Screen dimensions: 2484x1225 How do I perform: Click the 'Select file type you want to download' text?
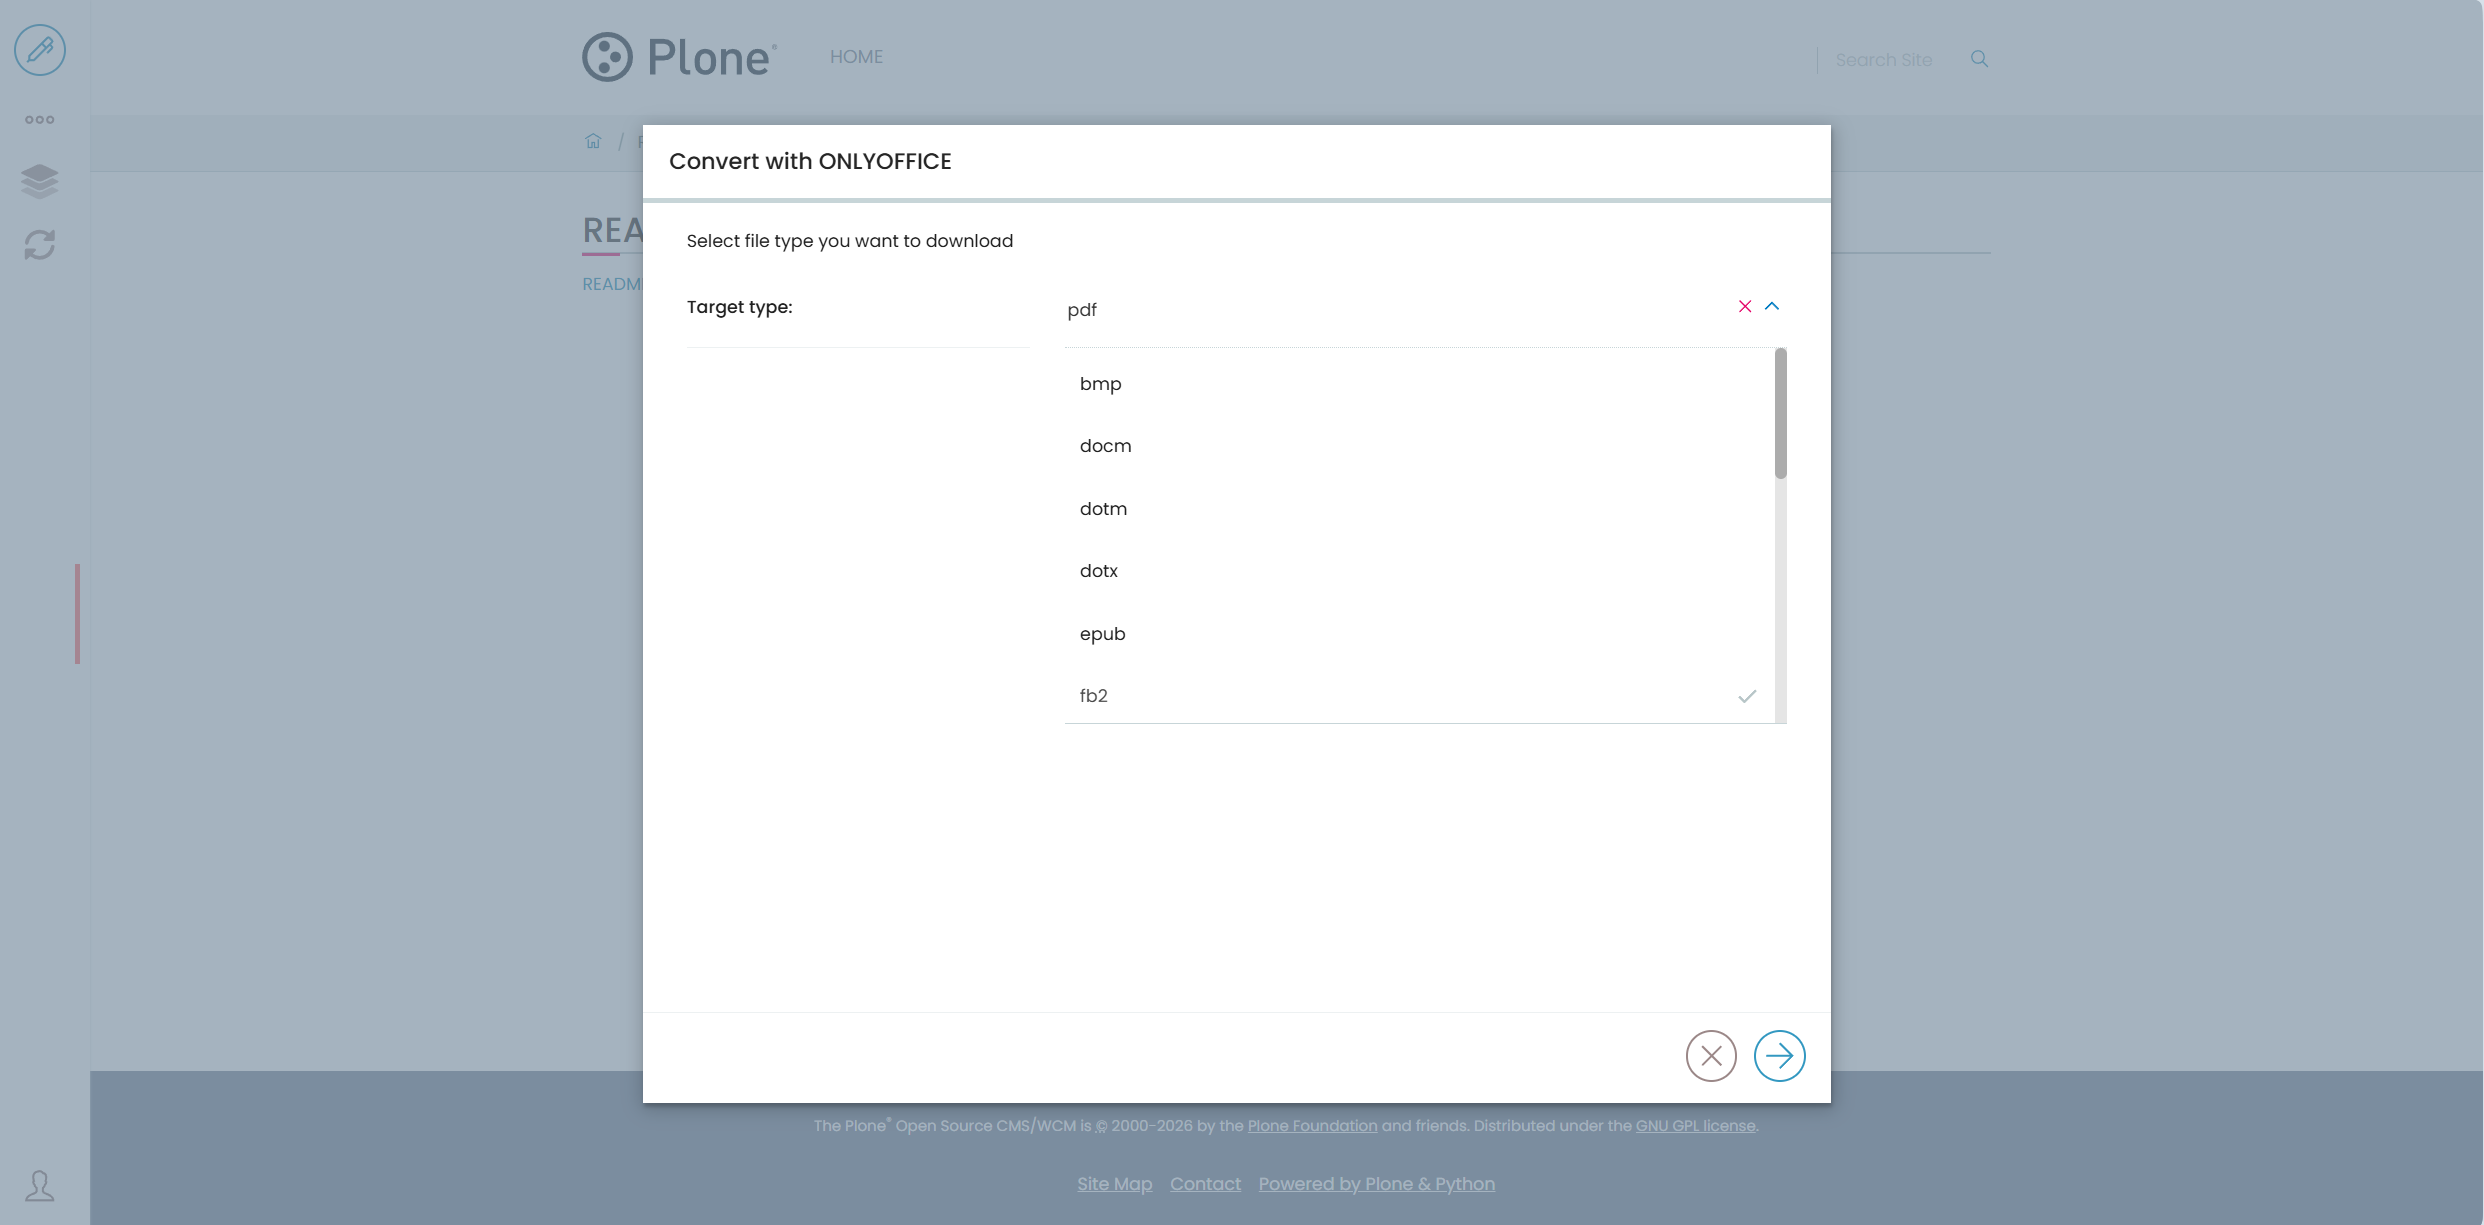coord(850,241)
